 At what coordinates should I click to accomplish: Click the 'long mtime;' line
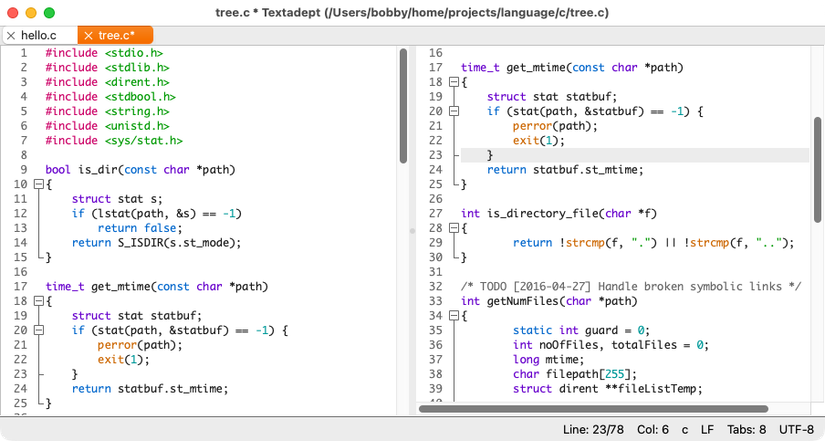548,360
